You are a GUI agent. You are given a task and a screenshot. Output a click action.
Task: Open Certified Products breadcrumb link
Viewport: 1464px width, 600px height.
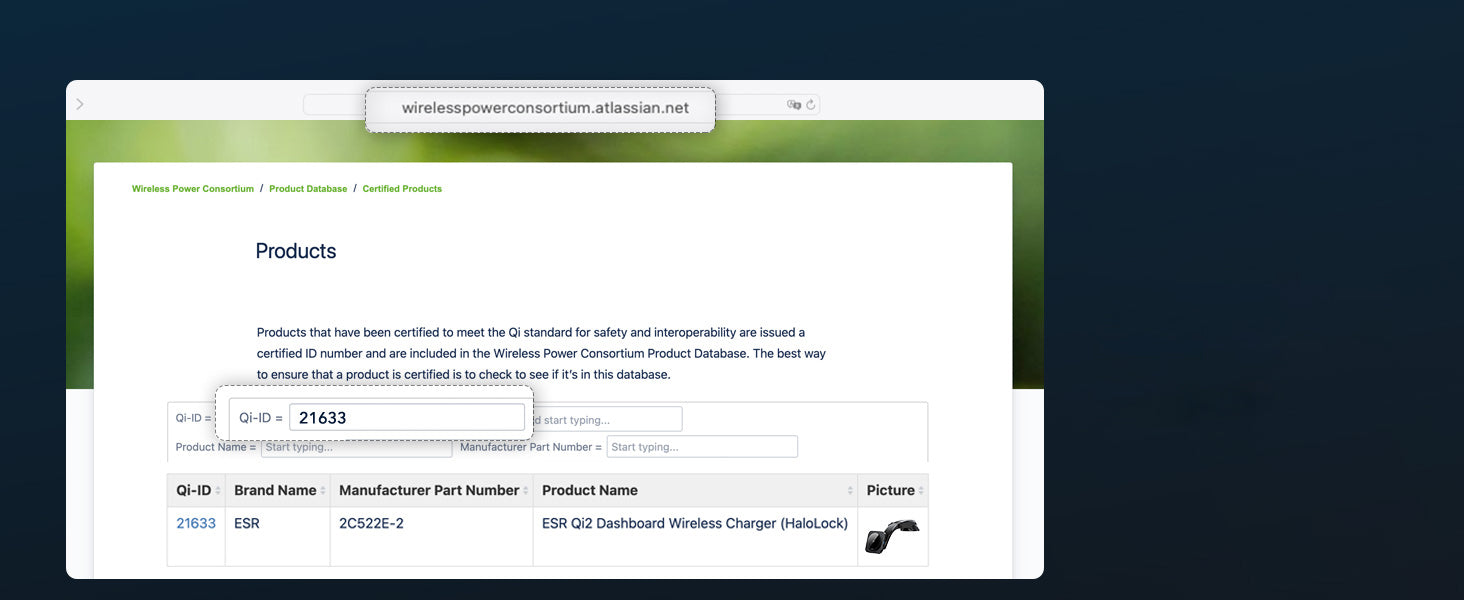click(402, 189)
